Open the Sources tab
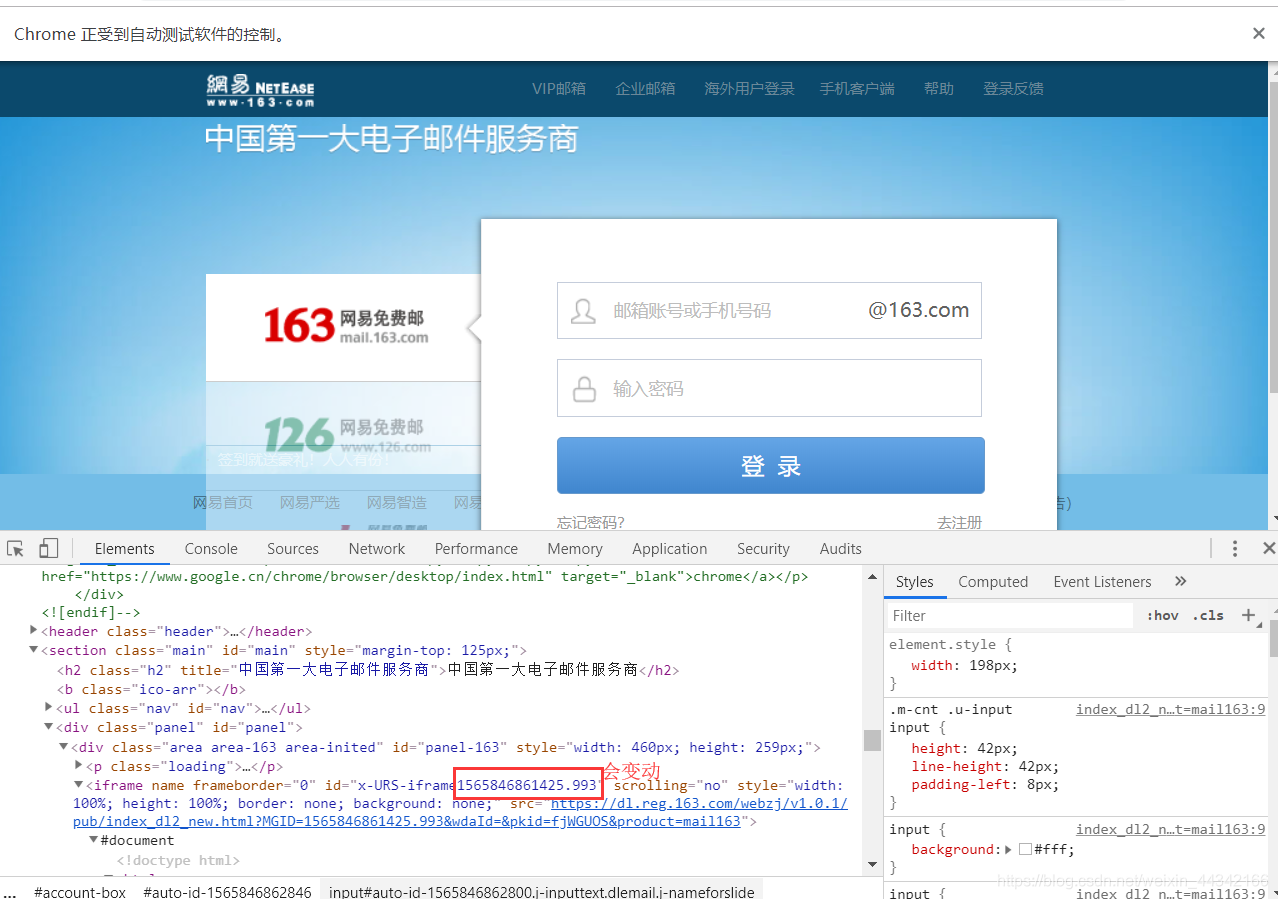Screen dimensions: 1278x899 coord(293,548)
